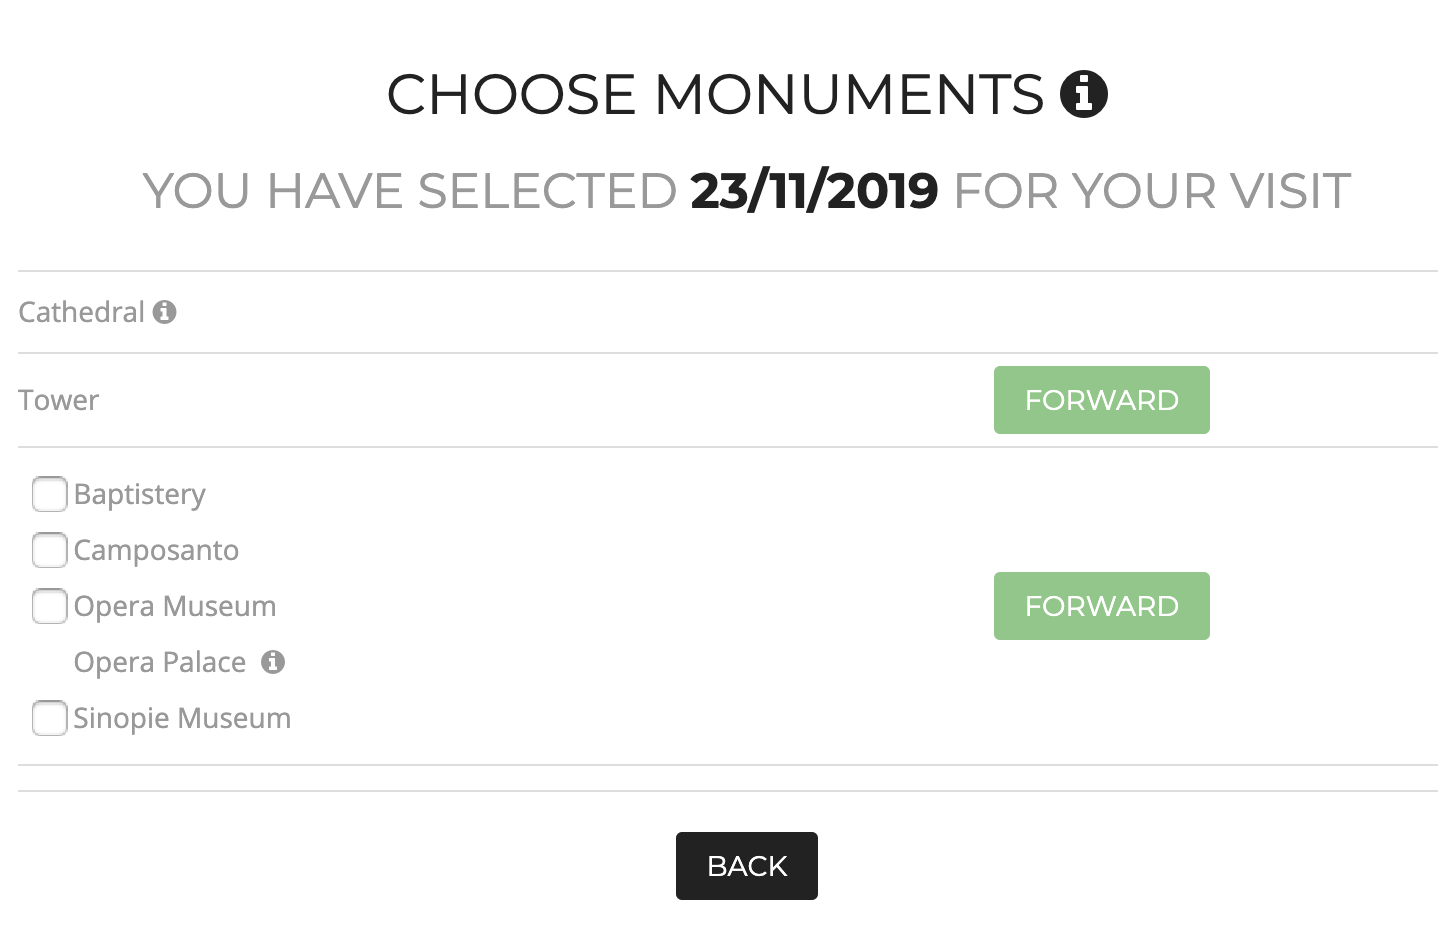Image resolution: width=1438 pixels, height=952 pixels.
Task: Click the Cathedral info icon
Action: 165,312
